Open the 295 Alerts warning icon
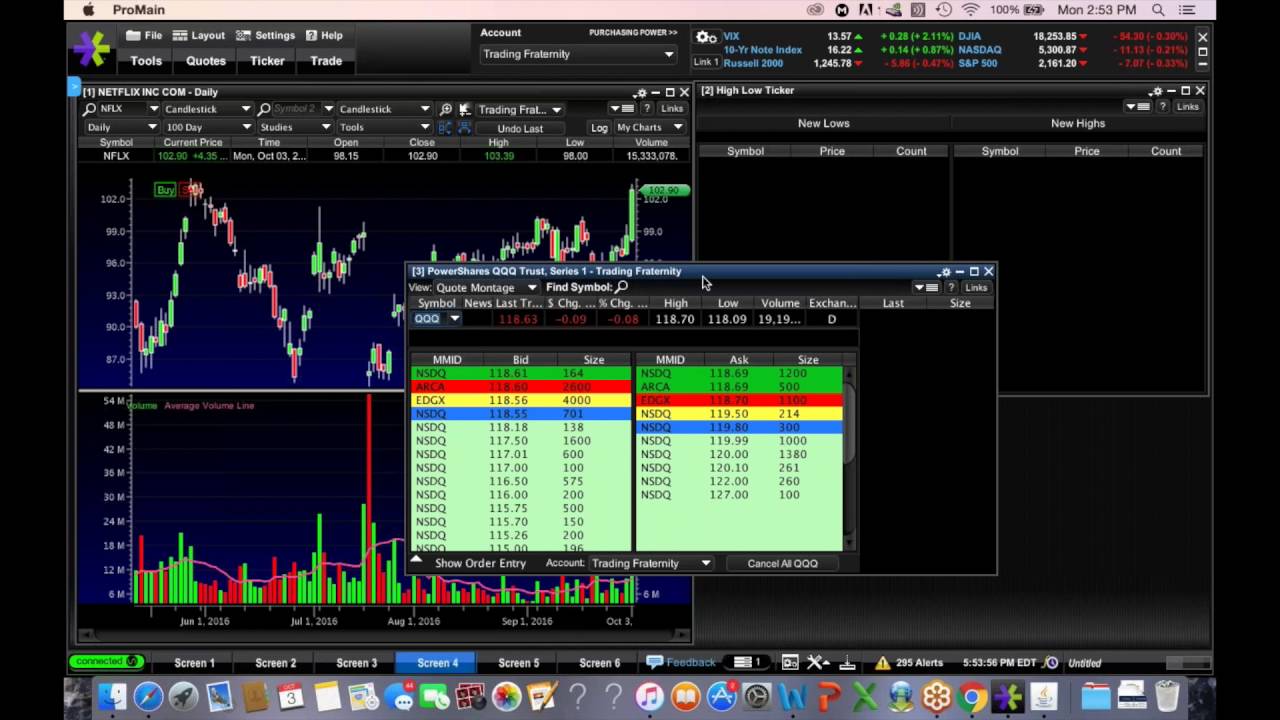1280x720 pixels. 882,663
